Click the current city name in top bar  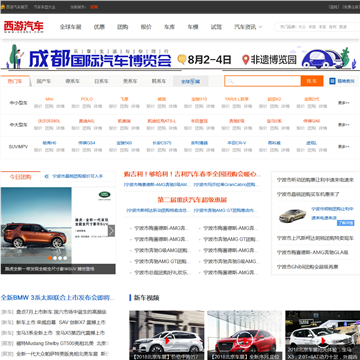(x=94, y=7)
